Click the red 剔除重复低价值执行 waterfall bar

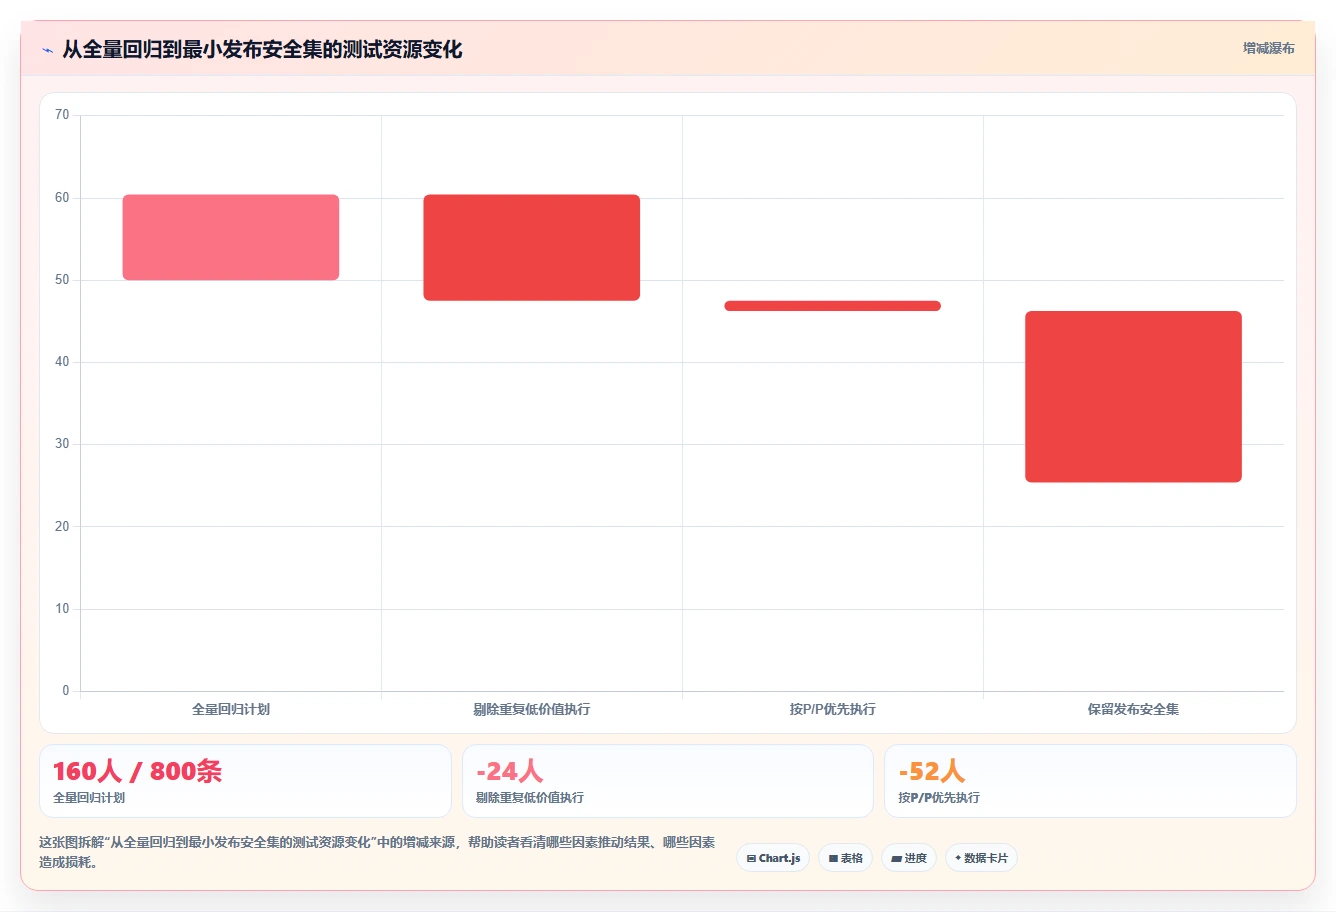pyautogui.click(x=532, y=248)
